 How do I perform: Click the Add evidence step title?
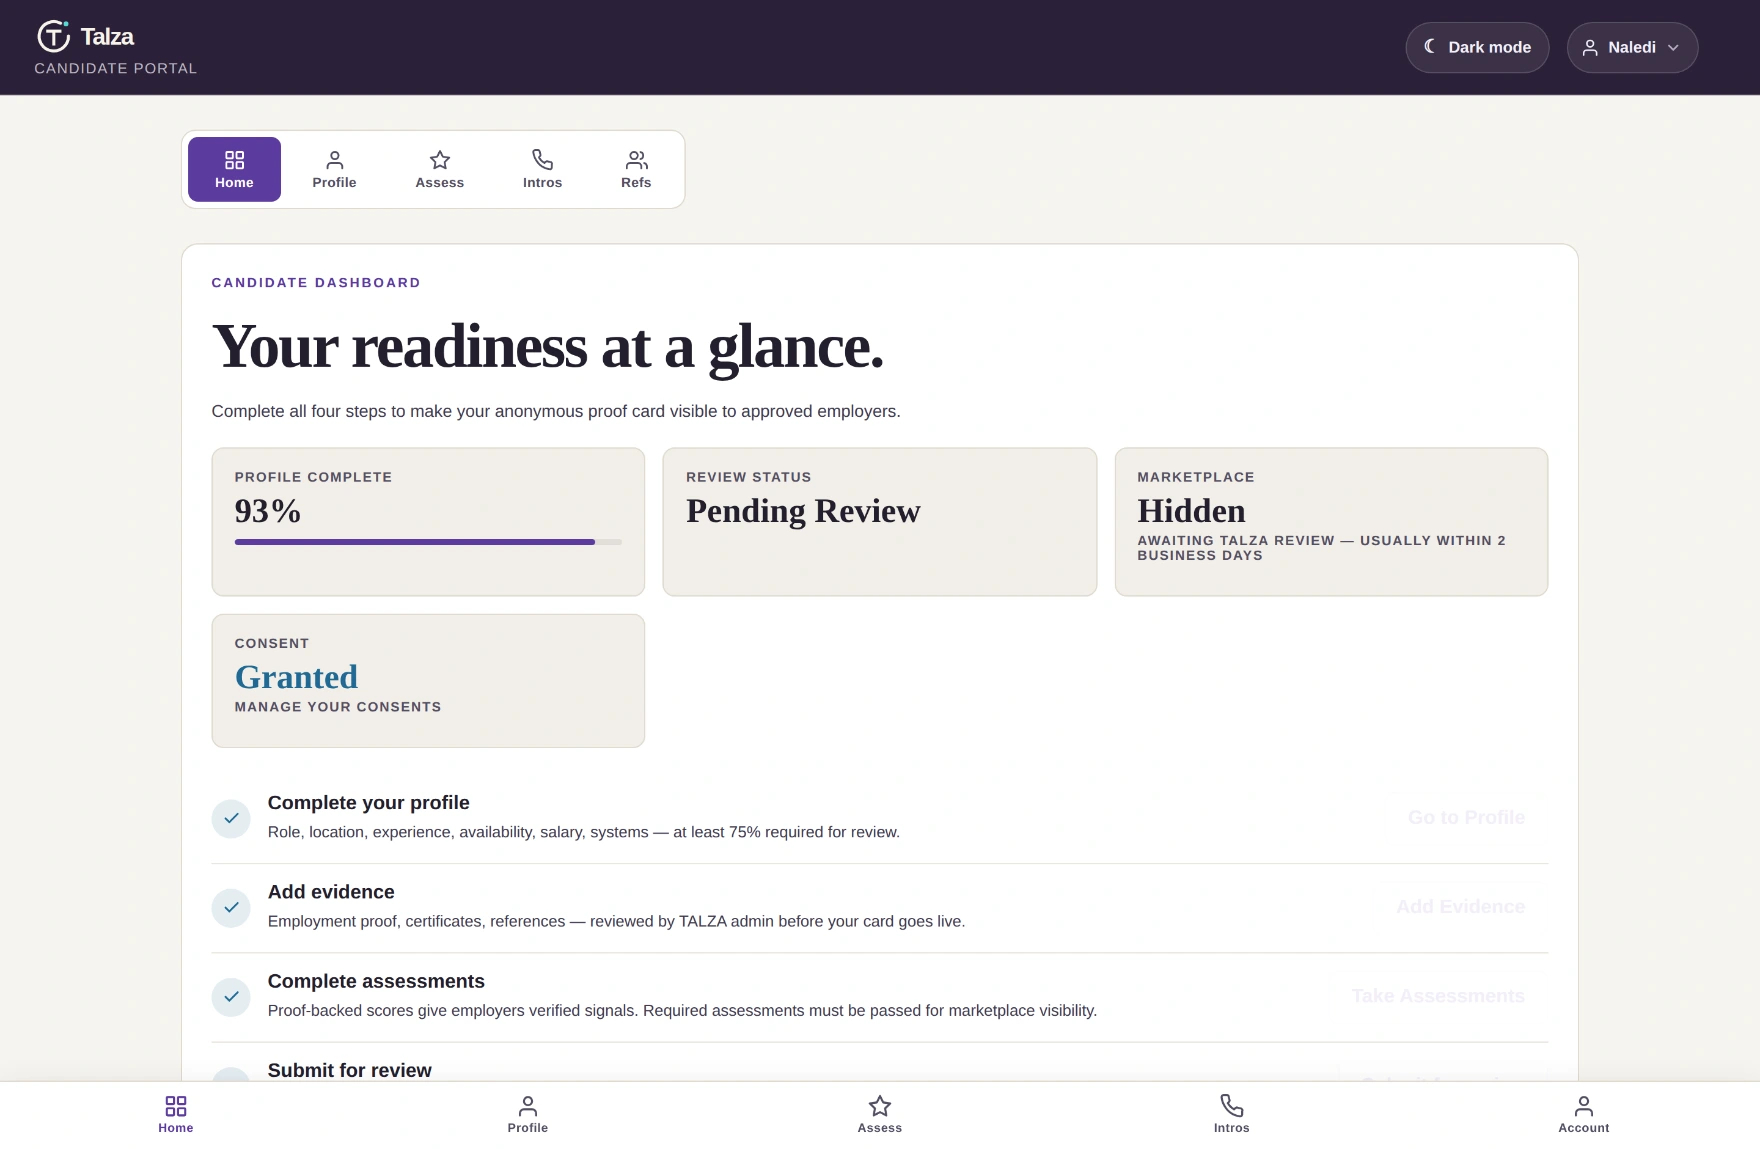pyautogui.click(x=331, y=892)
